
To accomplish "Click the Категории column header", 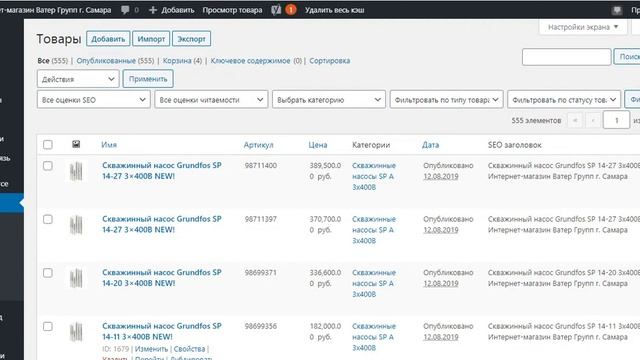I will (x=371, y=144).
